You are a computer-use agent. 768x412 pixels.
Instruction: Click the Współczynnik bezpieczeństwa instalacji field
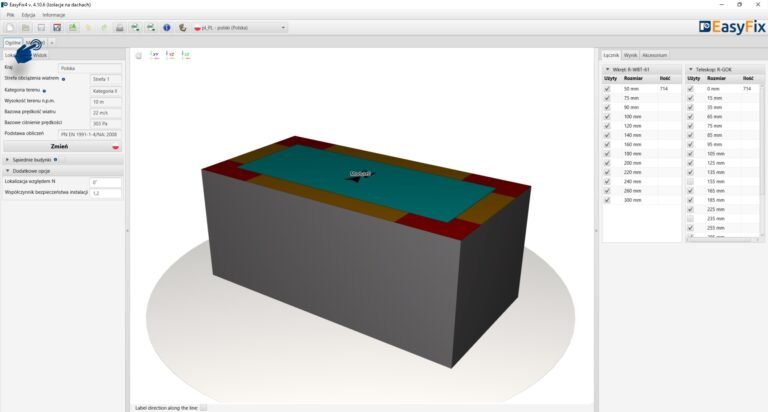(x=106, y=193)
